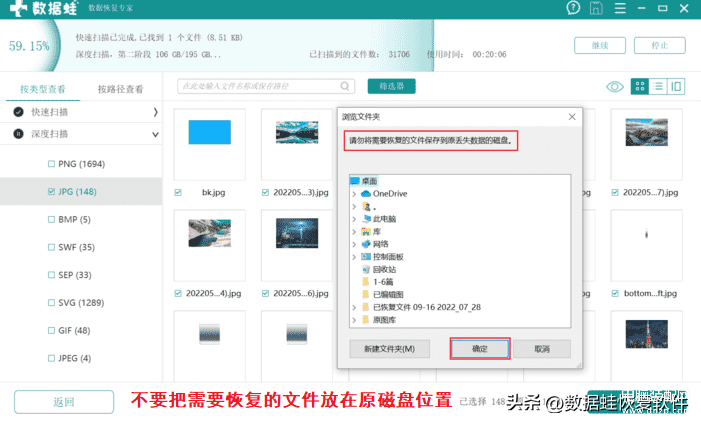The image size is (701, 424).
Task: Click the search magnifier icon
Action: tap(345, 86)
